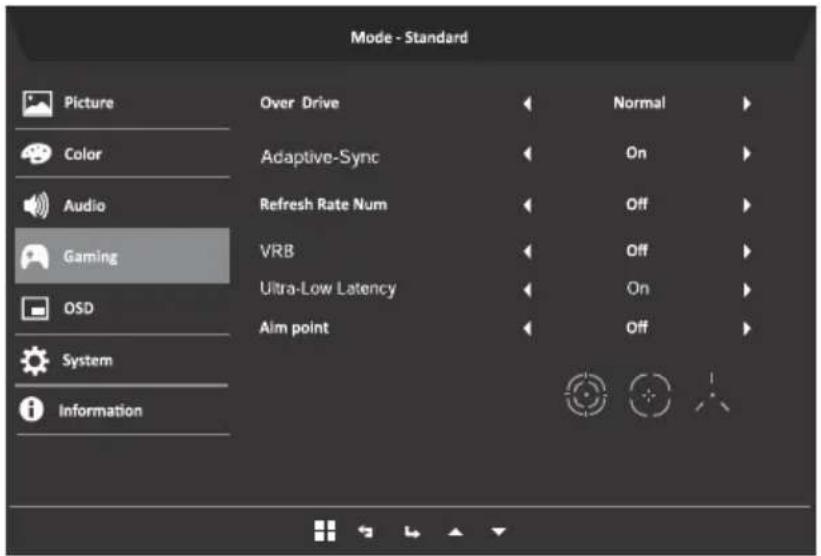Screen dimensions: 821x556
Task: Click the Color palette icon
Action: click(36, 154)
